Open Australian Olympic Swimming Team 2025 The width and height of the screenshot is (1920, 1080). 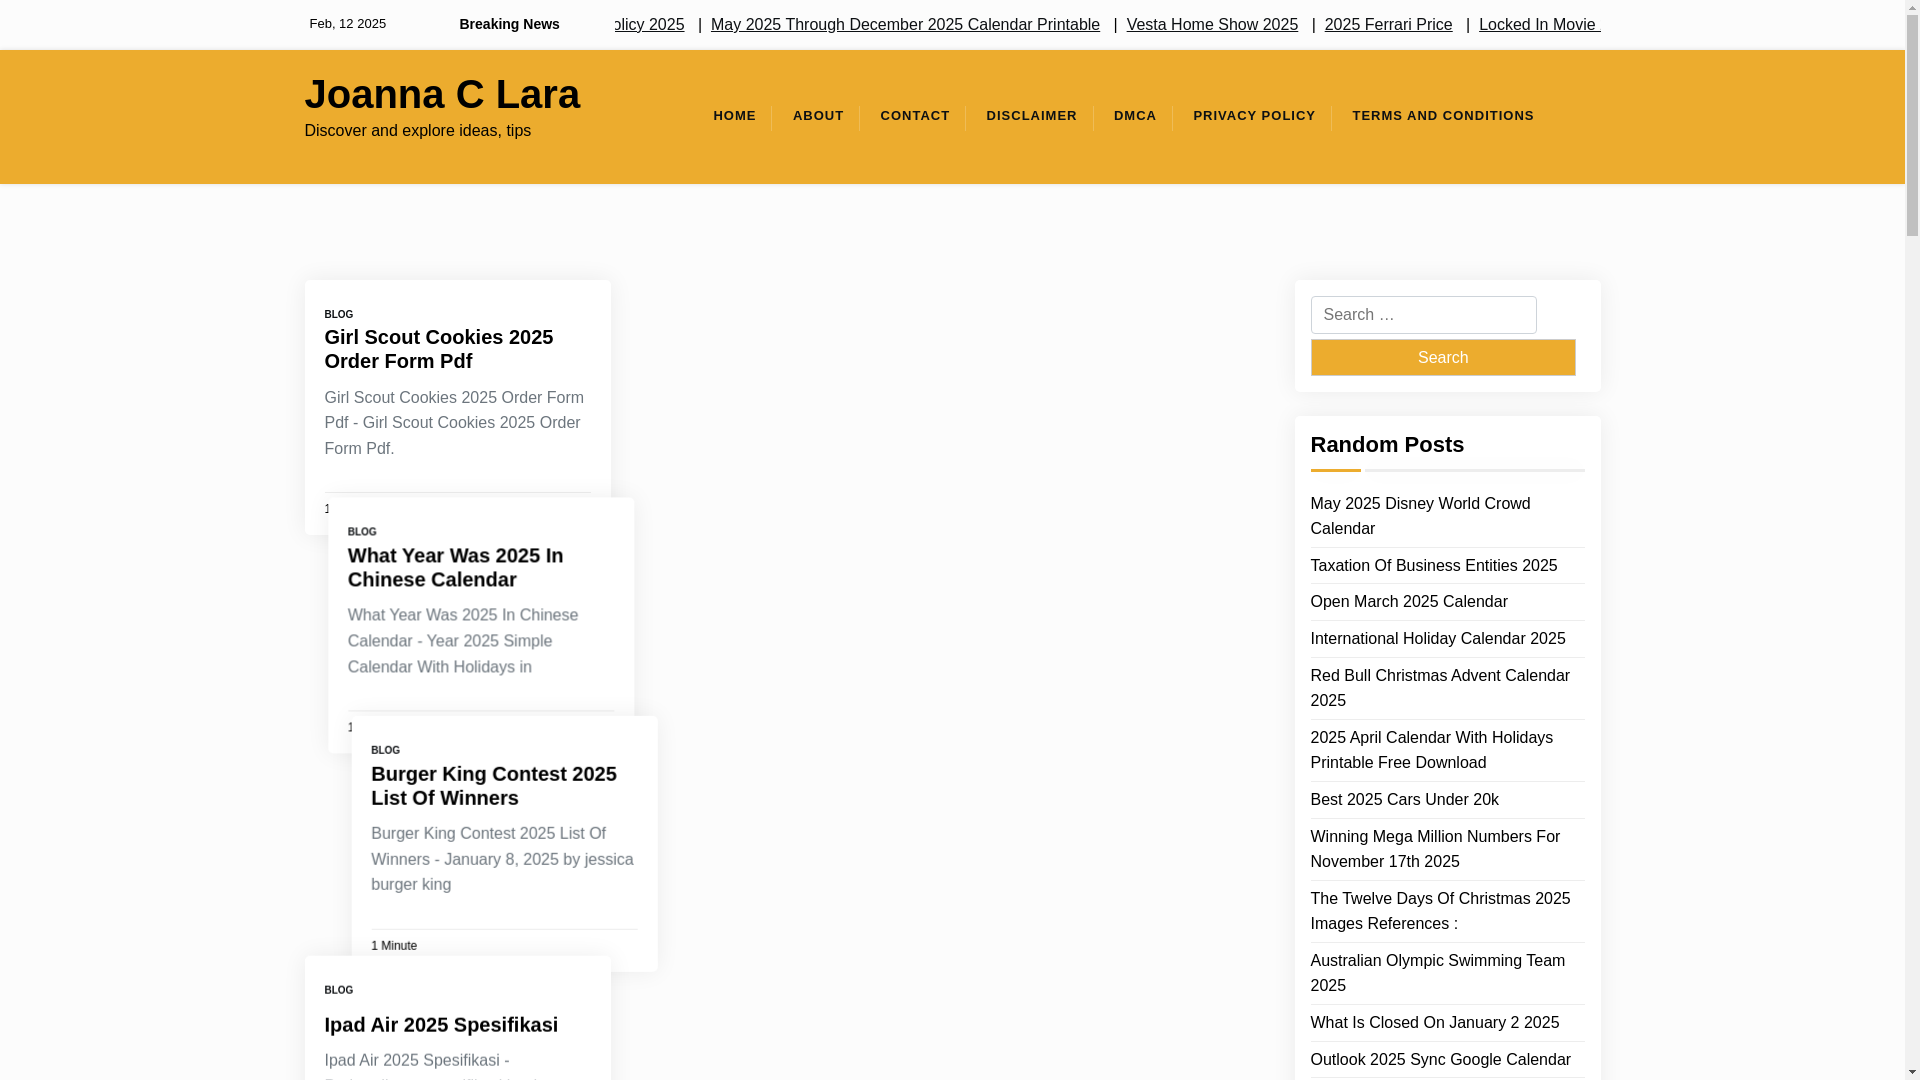click(1437, 973)
